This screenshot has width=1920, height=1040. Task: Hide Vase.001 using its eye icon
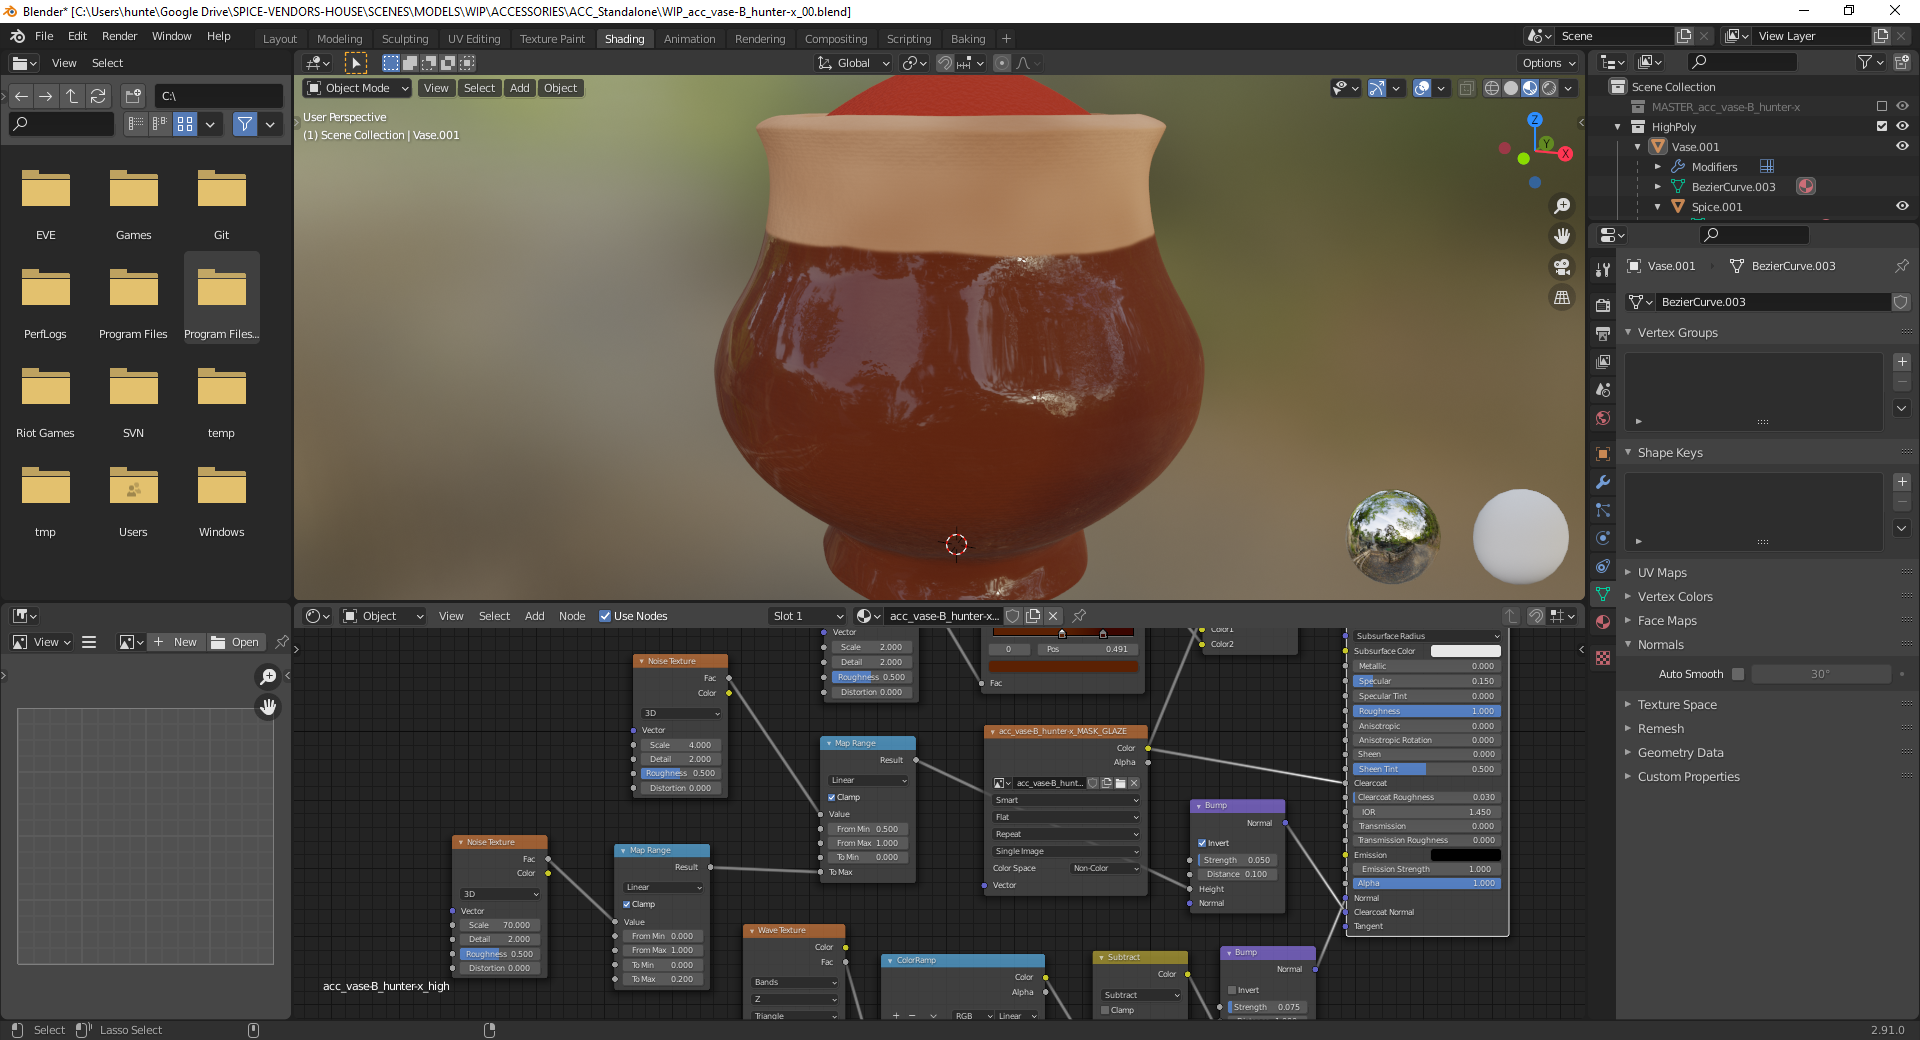[1902, 146]
